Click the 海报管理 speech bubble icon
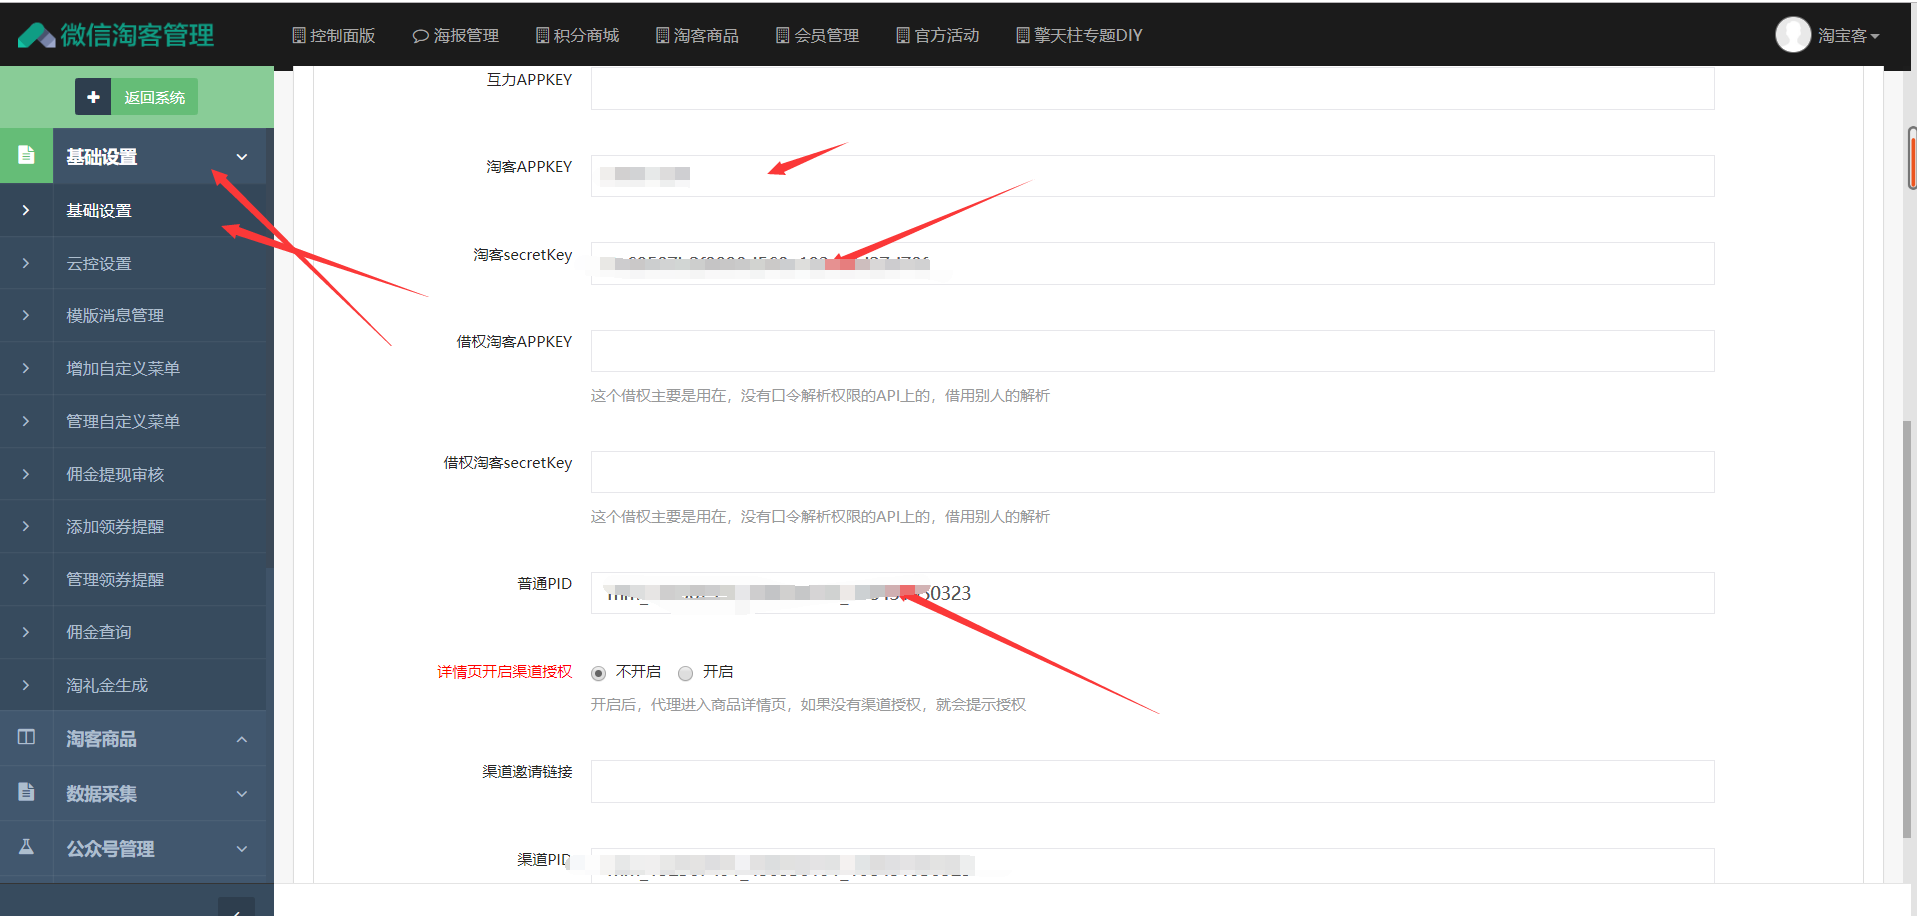This screenshot has width=1917, height=916. pos(420,34)
